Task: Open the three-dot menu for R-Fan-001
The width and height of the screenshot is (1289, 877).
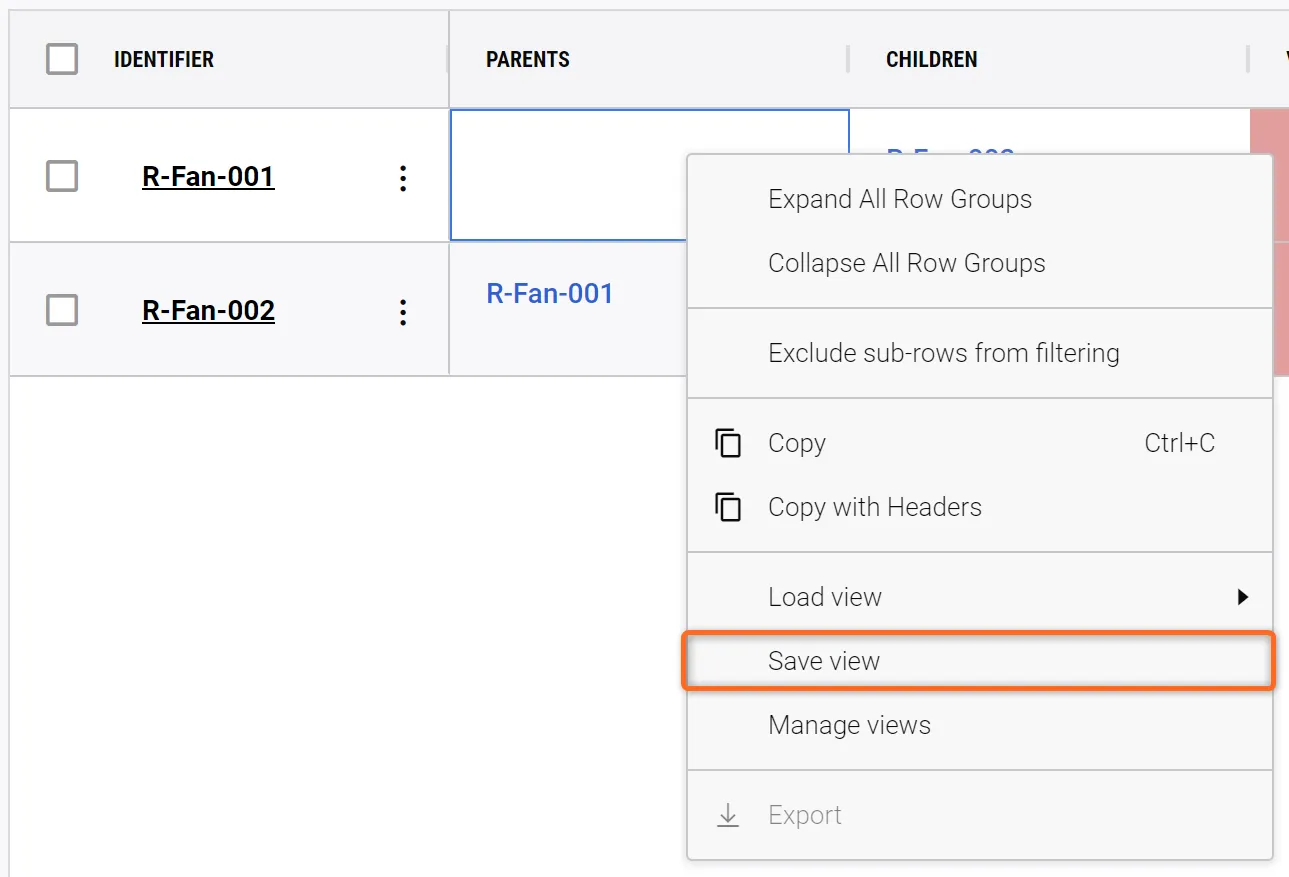Action: (x=403, y=178)
